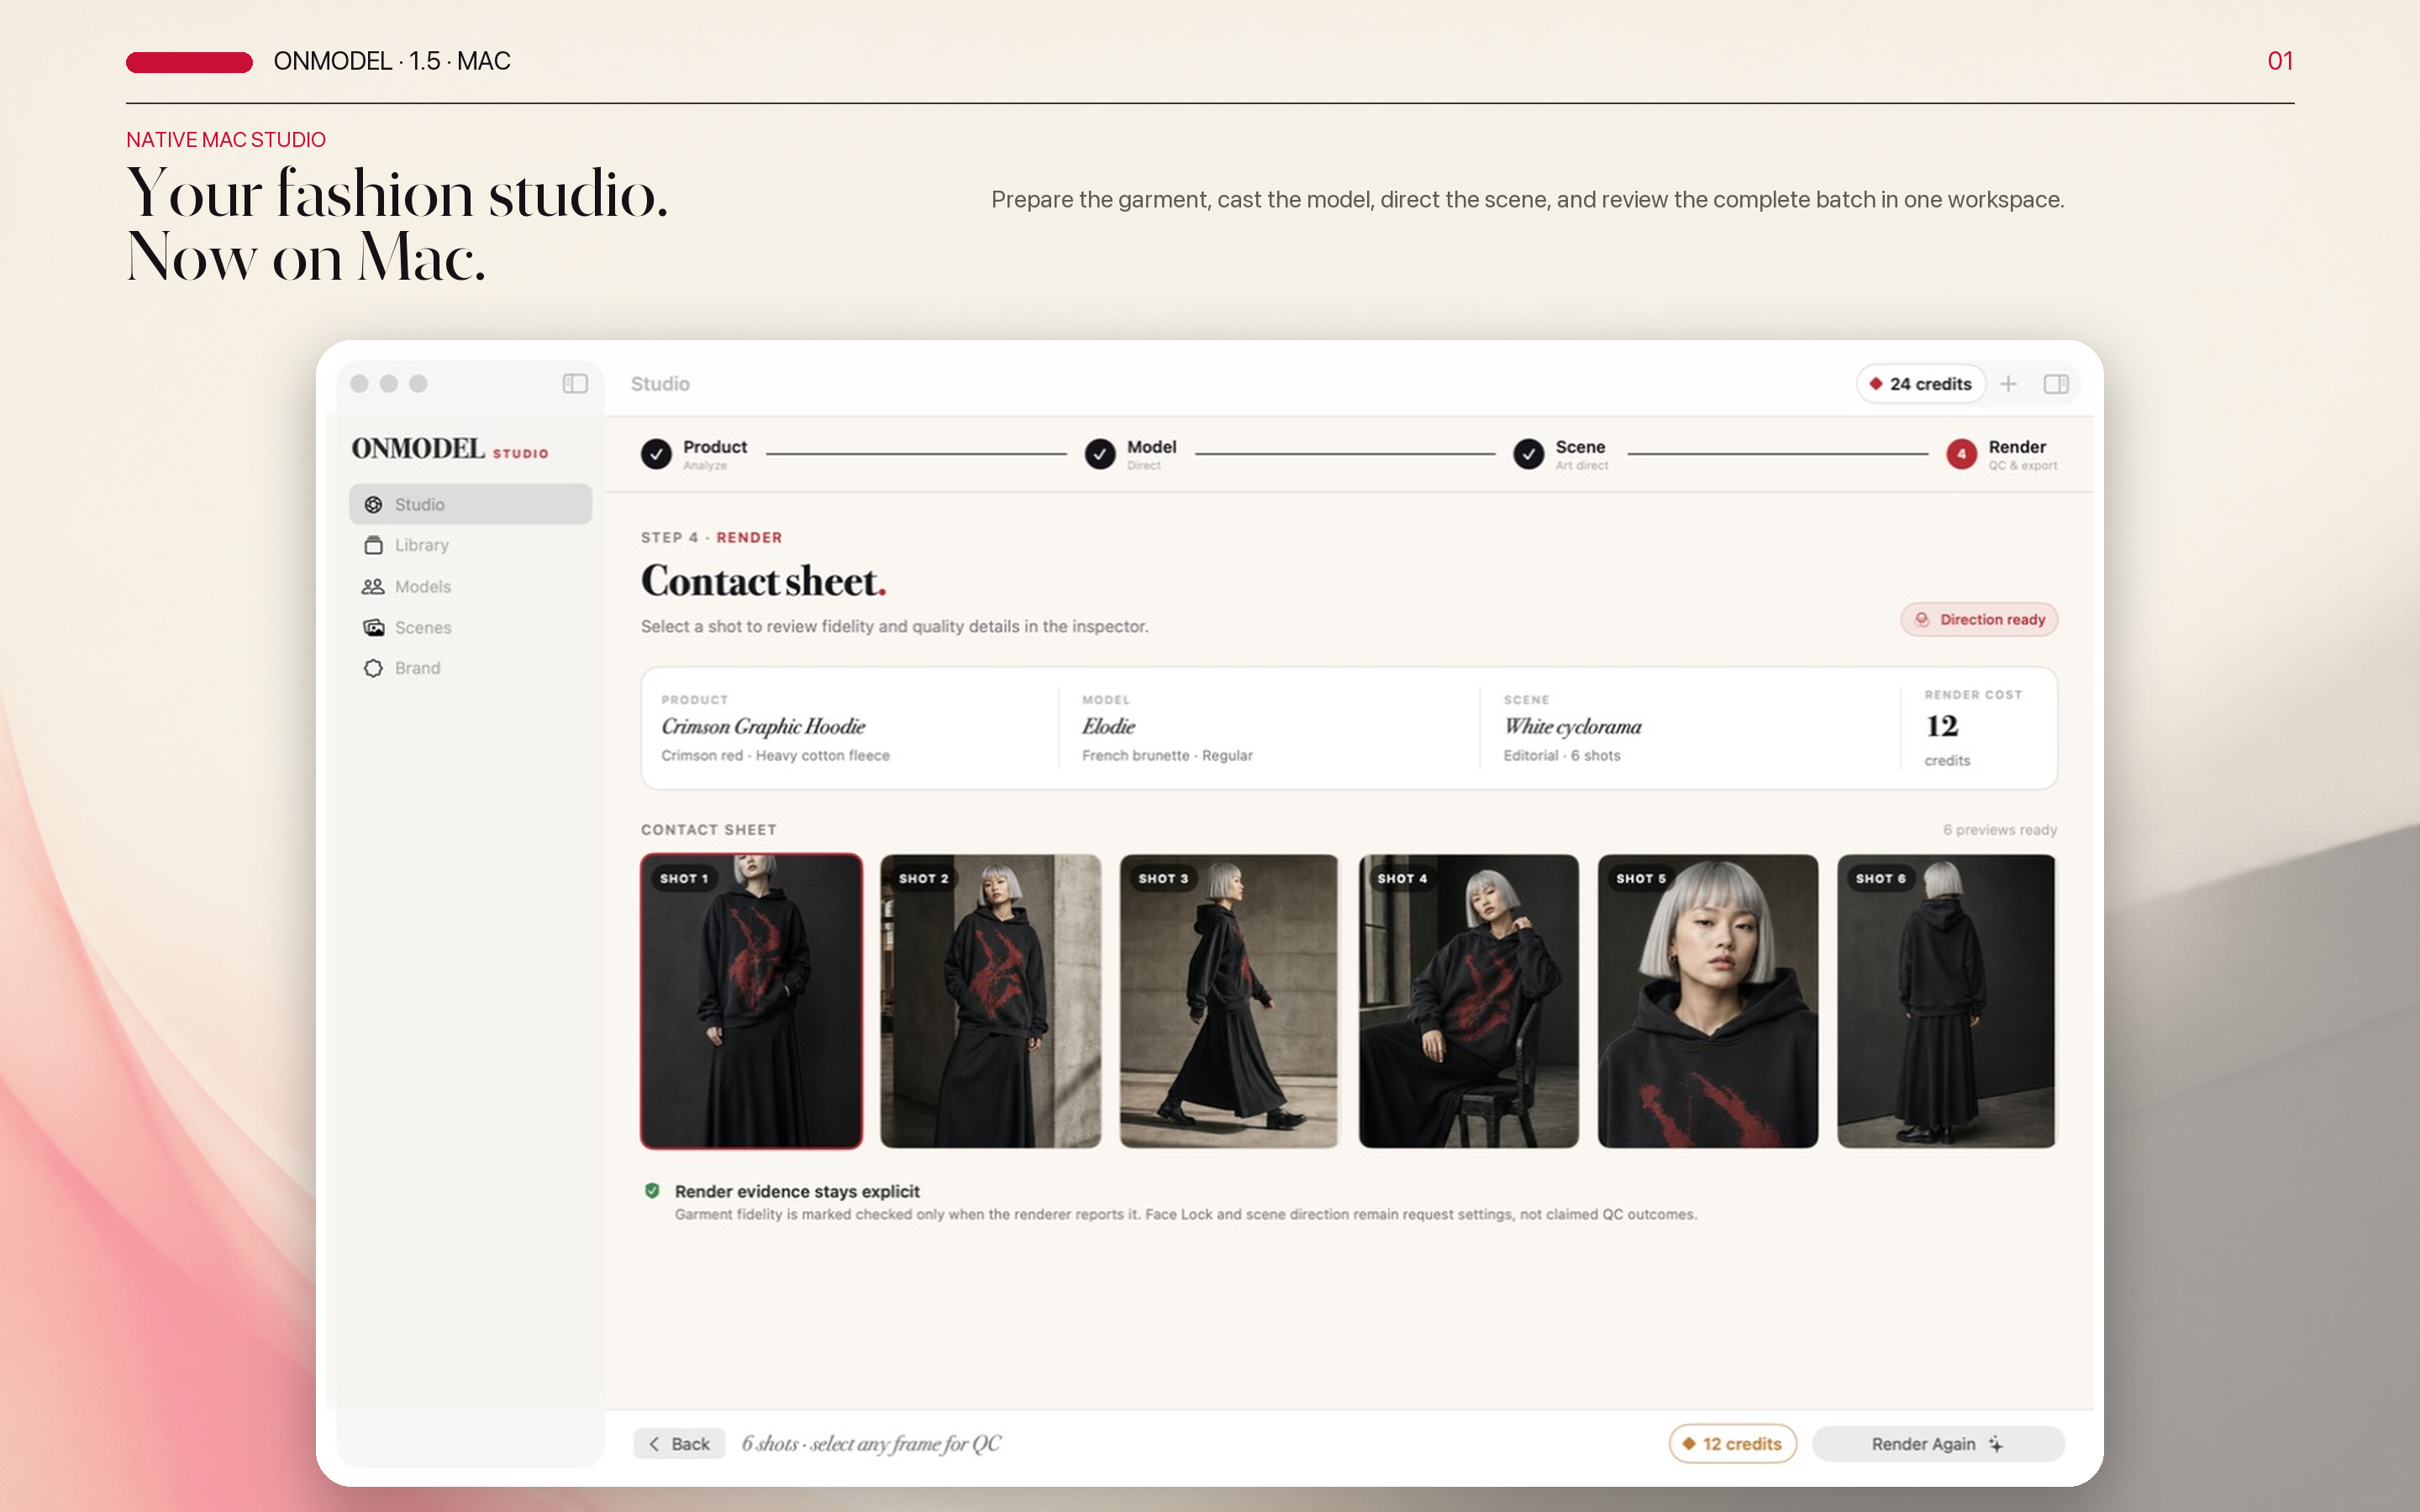Click the 6 shots select any frame text
Image resolution: width=2420 pixels, height=1512 pixels.
tap(871, 1444)
